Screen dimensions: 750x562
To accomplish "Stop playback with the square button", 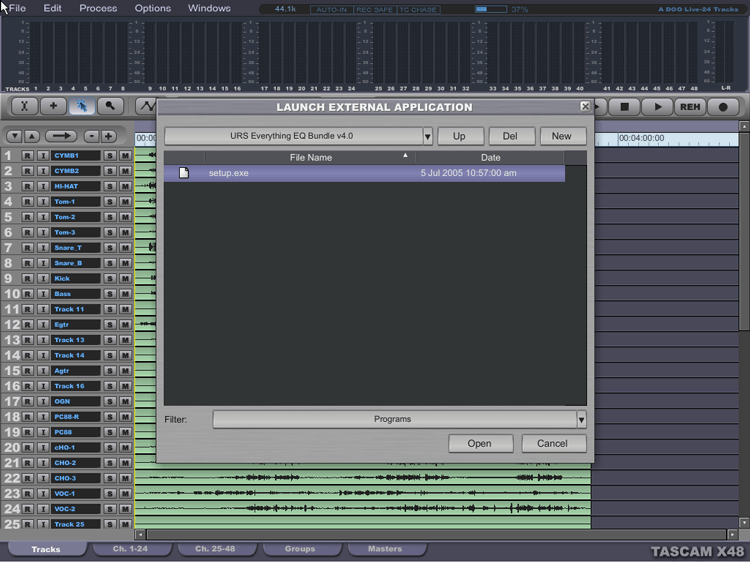I will [624, 107].
